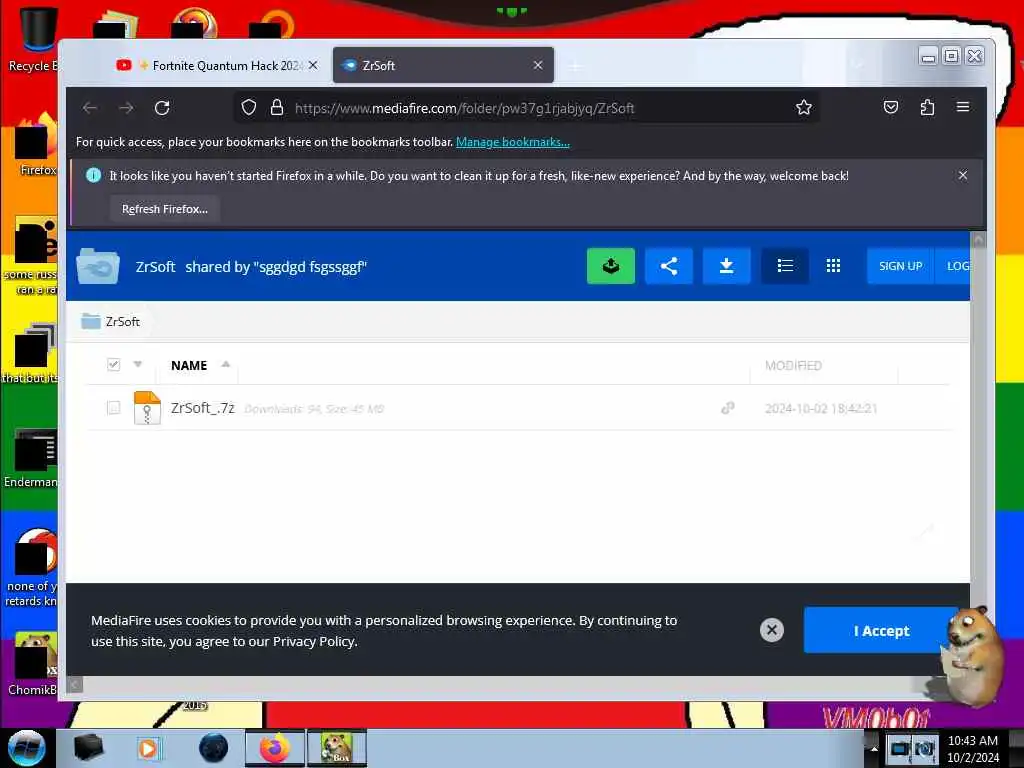This screenshot has width=1024, height=768.
Task: Open the Save to Pocket button
Action: (891, 107)
